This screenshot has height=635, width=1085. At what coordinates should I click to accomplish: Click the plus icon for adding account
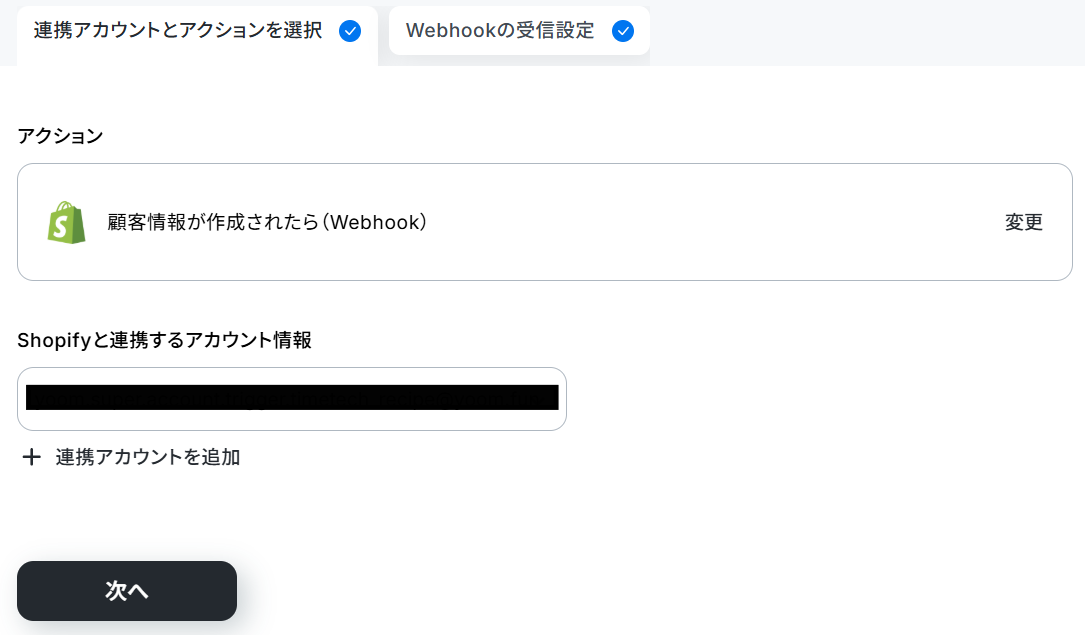coord(31,457)
